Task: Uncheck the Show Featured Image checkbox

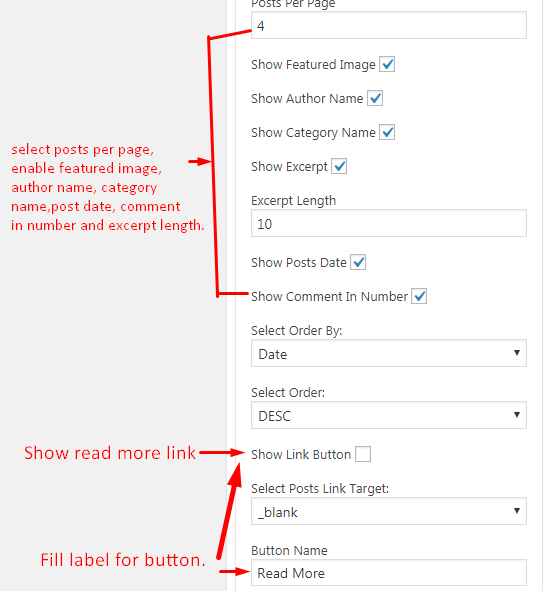Action: click(387, 64)
